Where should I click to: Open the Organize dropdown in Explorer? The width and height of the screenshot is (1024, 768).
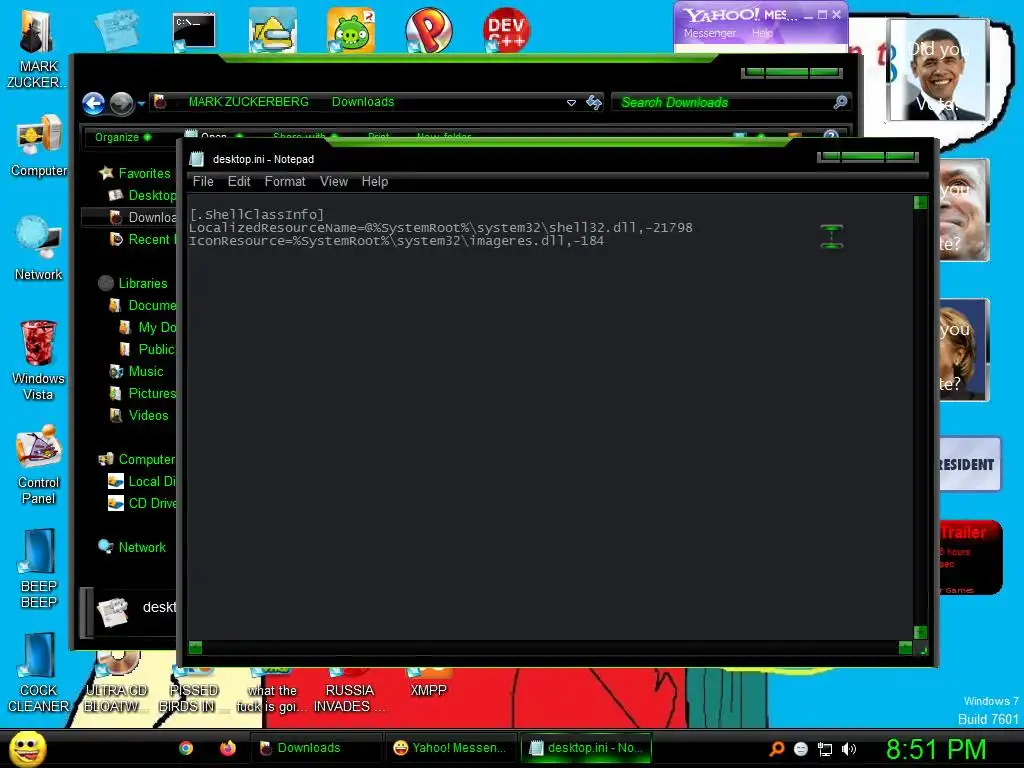[123, 137]
